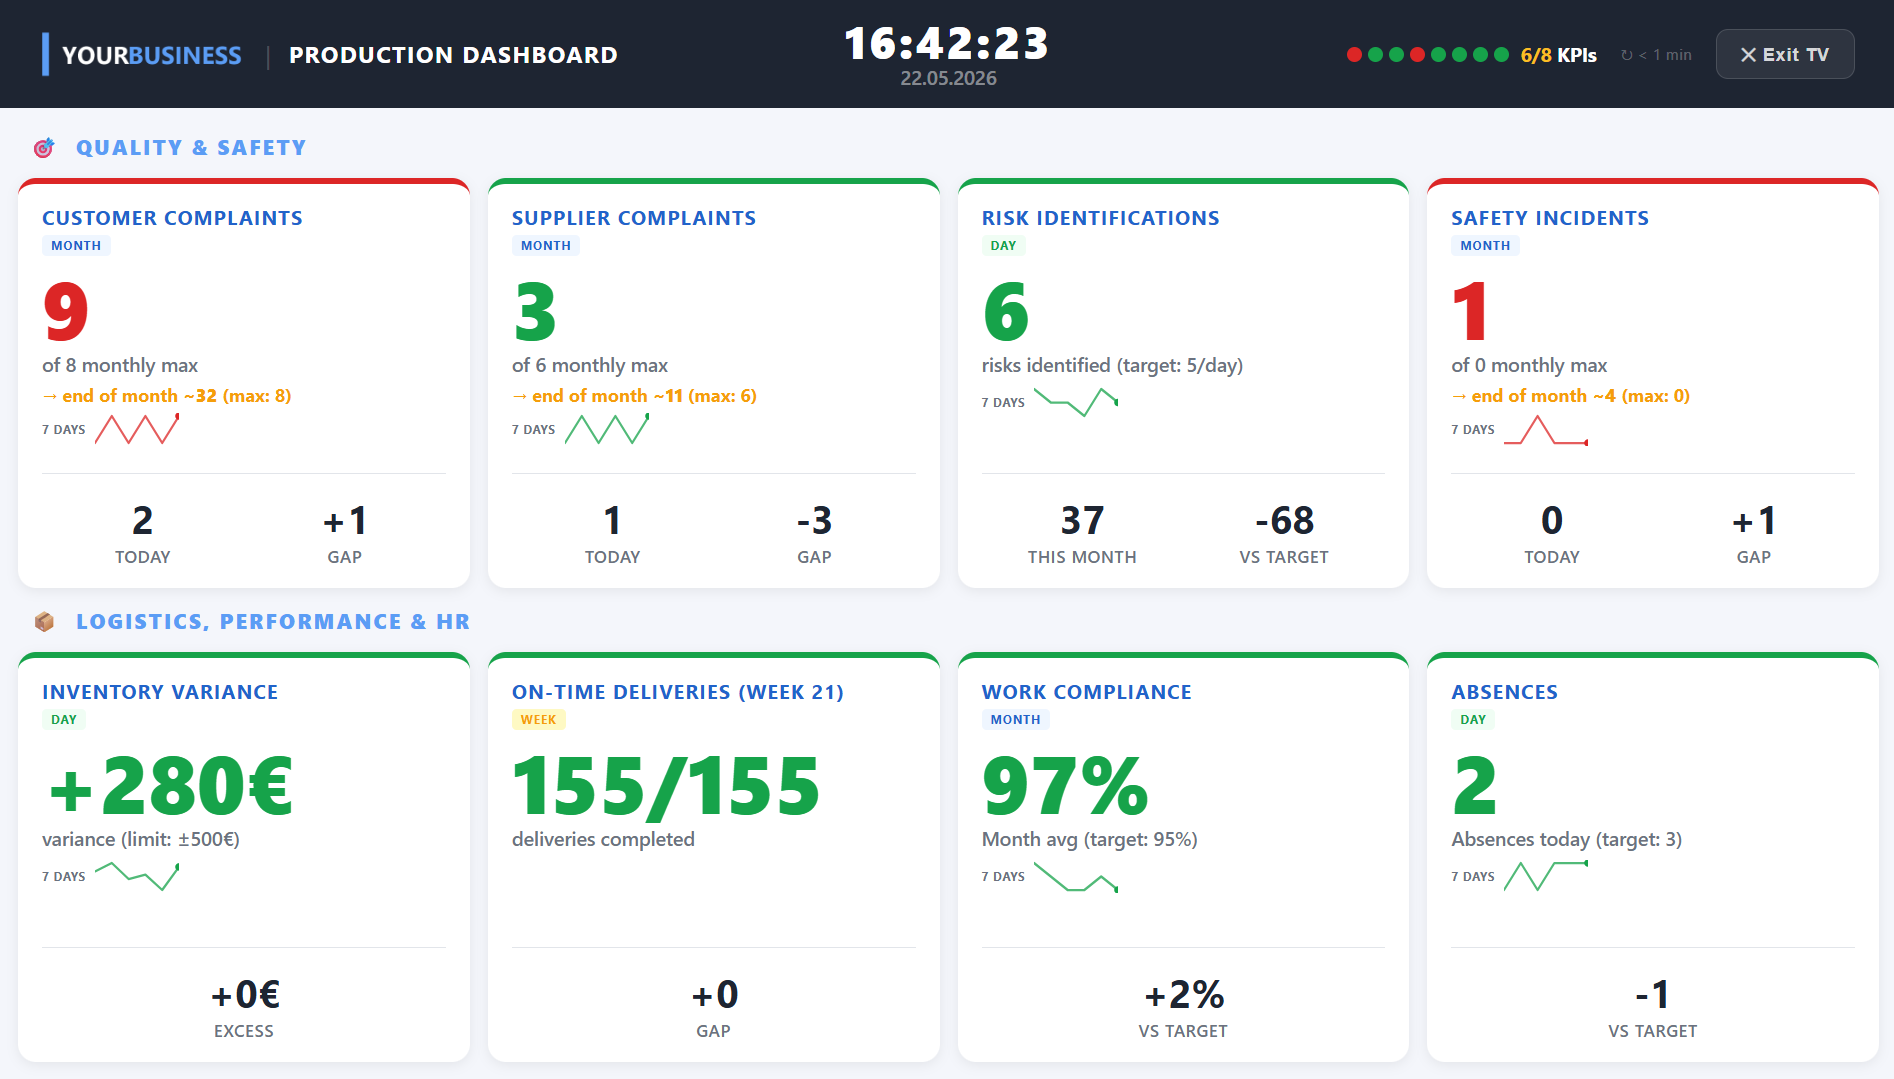View the Absences 7-day trend sparkline
Viewport: 1894px width, 1079px height.
(x=1546, y=876)
